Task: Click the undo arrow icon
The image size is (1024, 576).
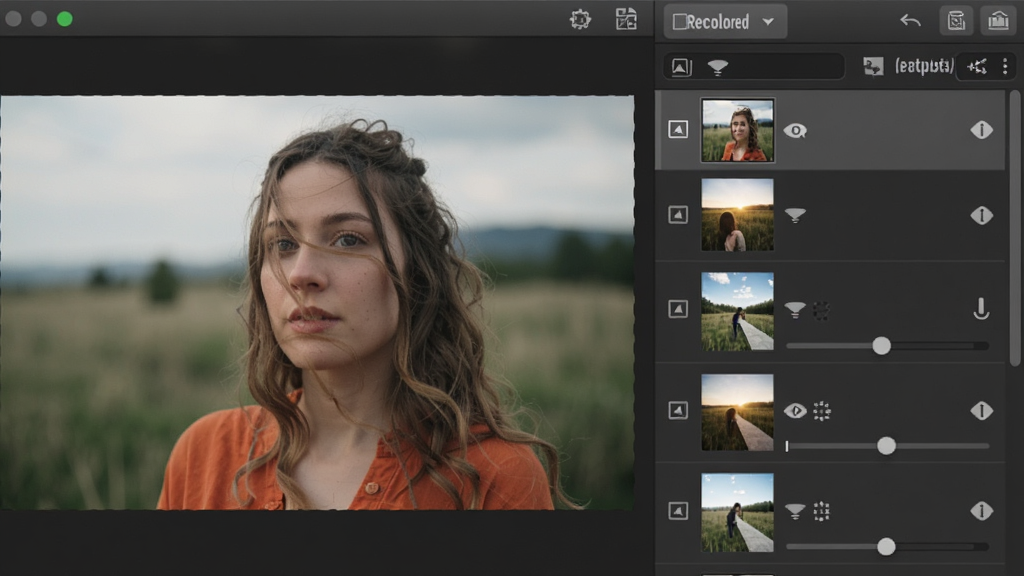Action: pos(910,21)
